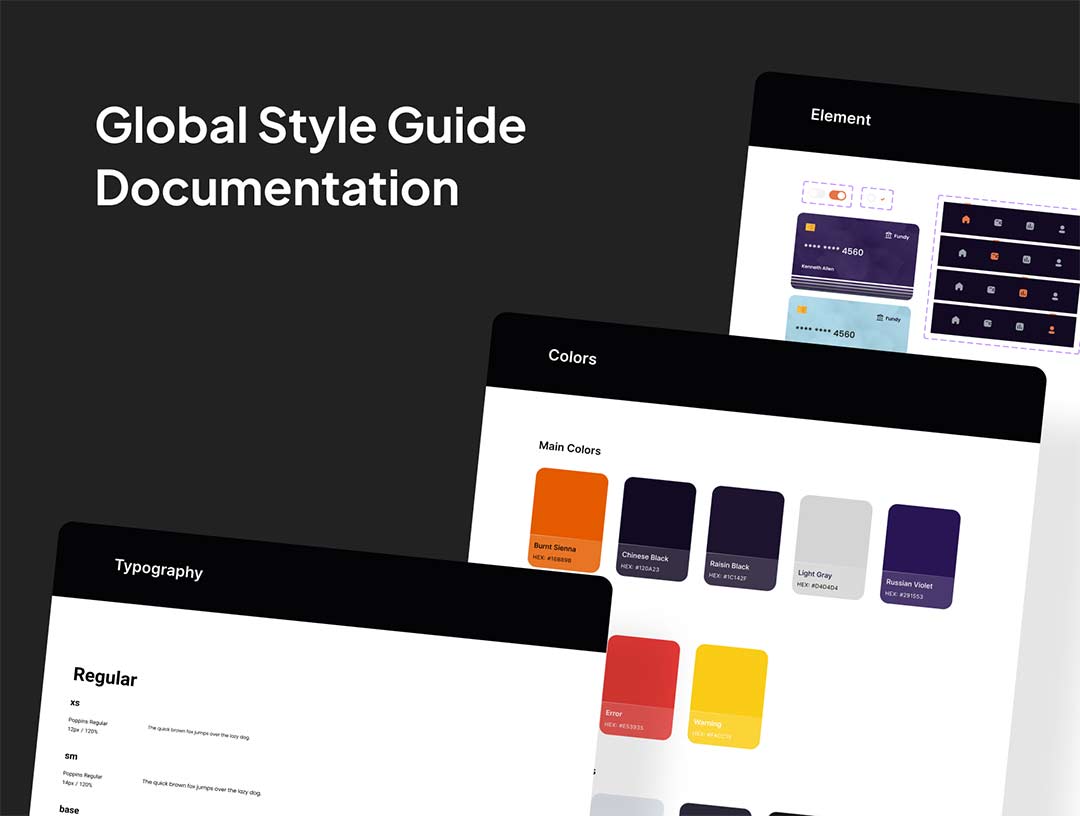Click the Regular heading in Typography
Viewport: 1080px width, 816px height.
coord(105,678)
